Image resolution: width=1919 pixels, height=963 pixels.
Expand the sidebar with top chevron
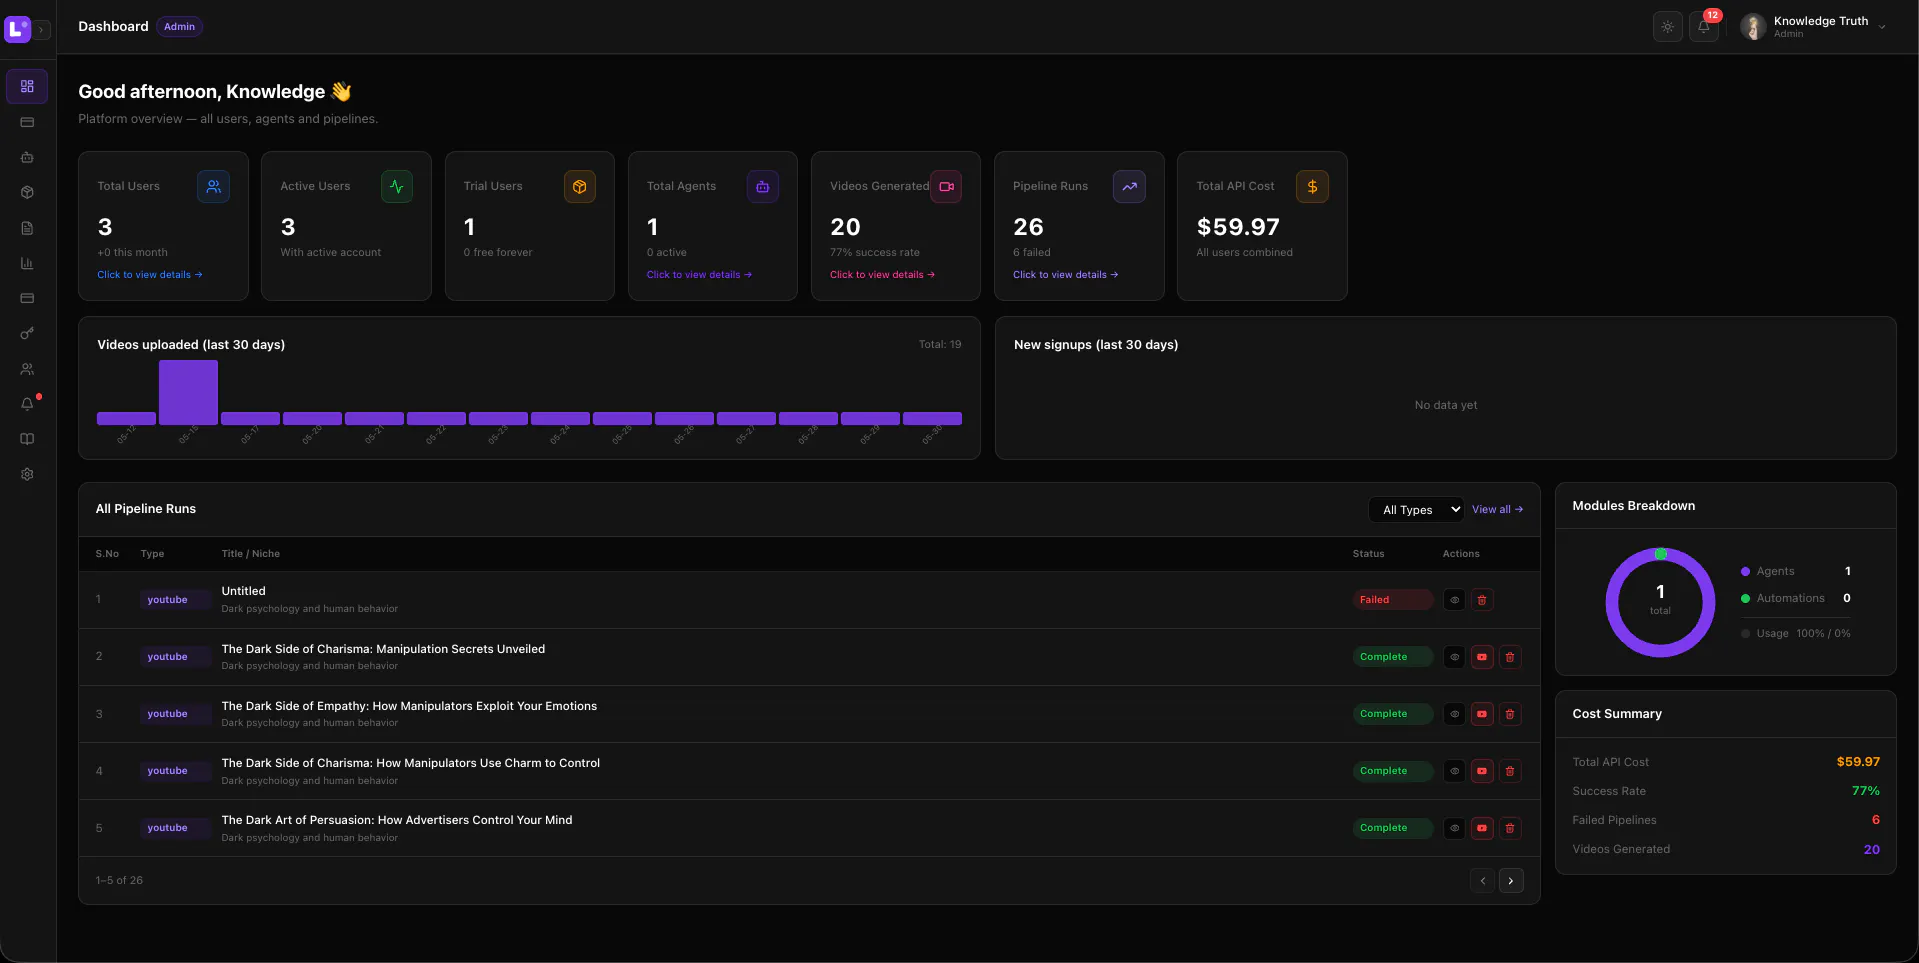tap(41, 30)
